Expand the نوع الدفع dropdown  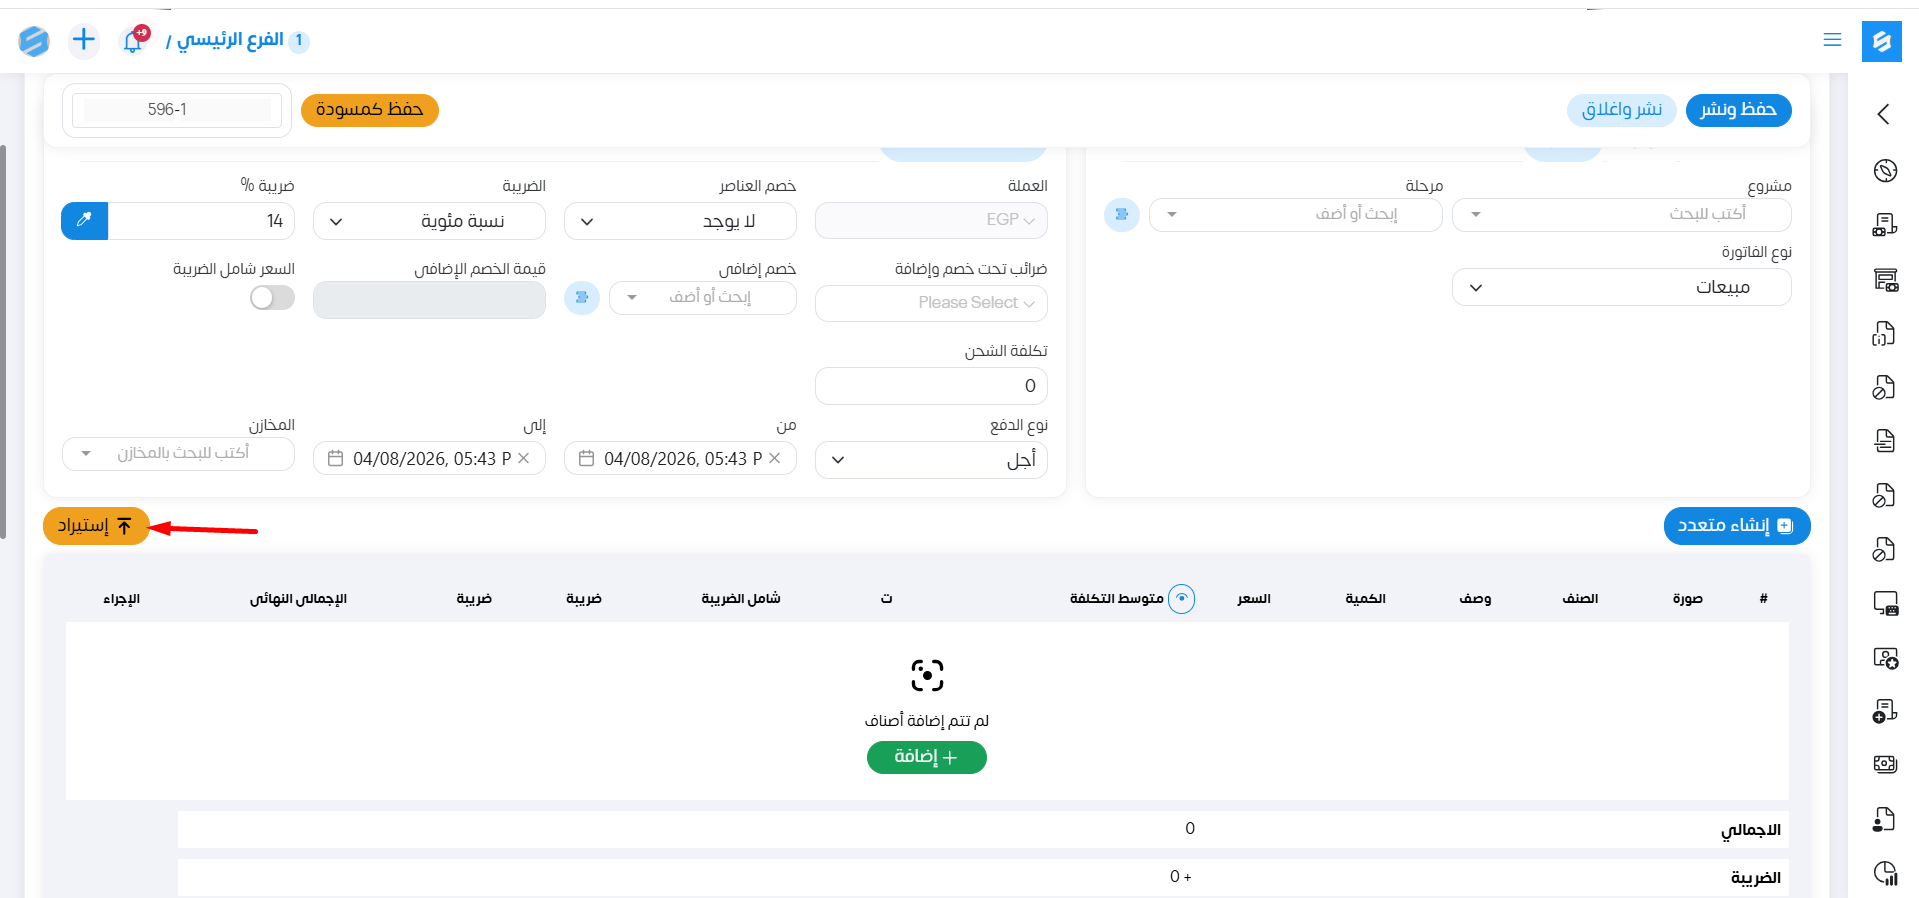(931, 460)
